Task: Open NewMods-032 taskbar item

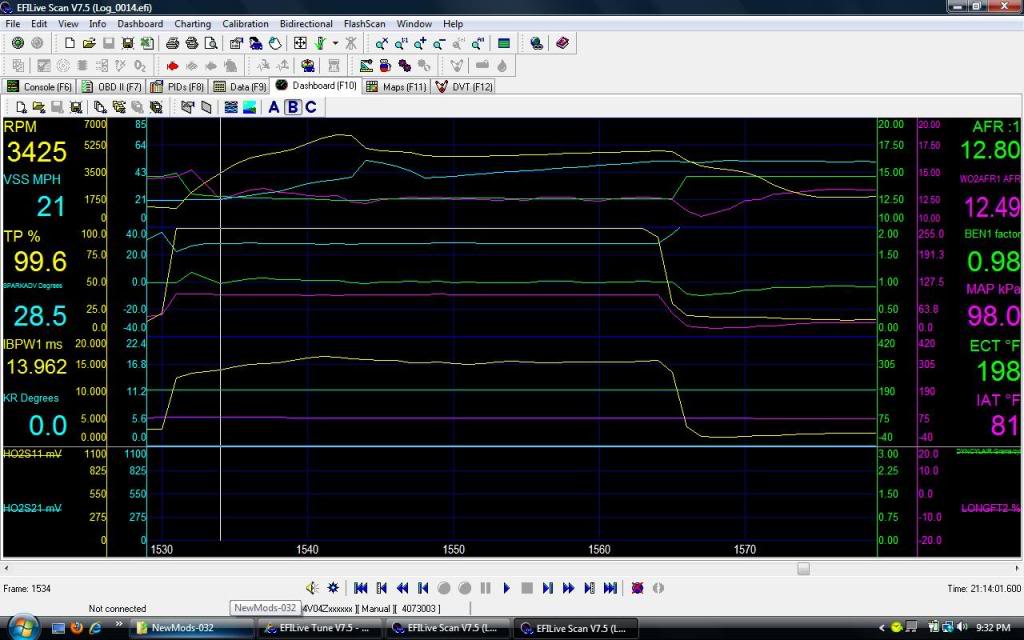Action: tap(191, 628)
